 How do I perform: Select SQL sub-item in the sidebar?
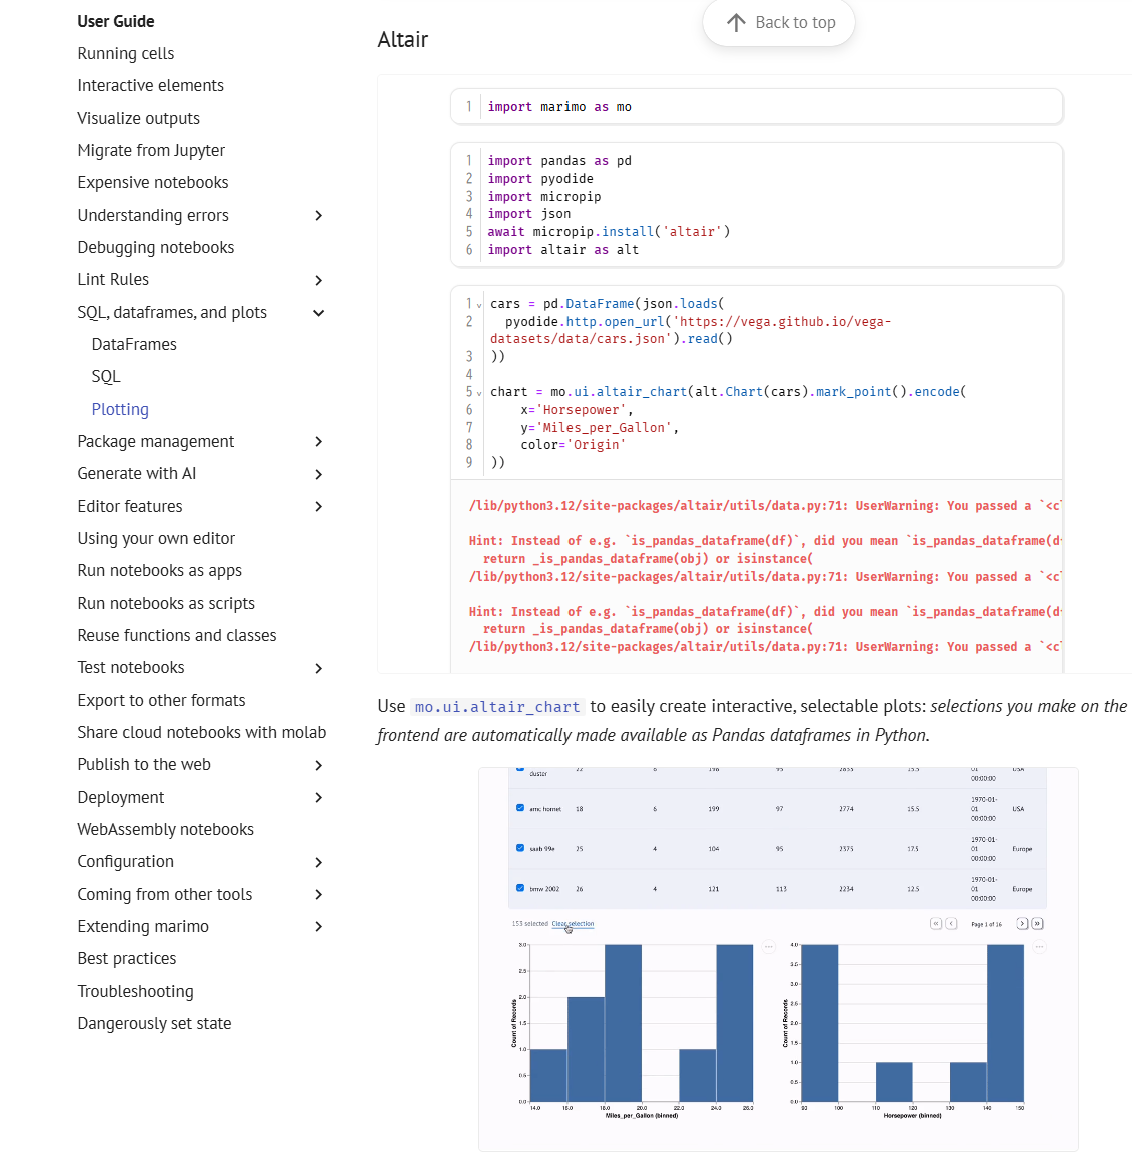coord(105,377)
